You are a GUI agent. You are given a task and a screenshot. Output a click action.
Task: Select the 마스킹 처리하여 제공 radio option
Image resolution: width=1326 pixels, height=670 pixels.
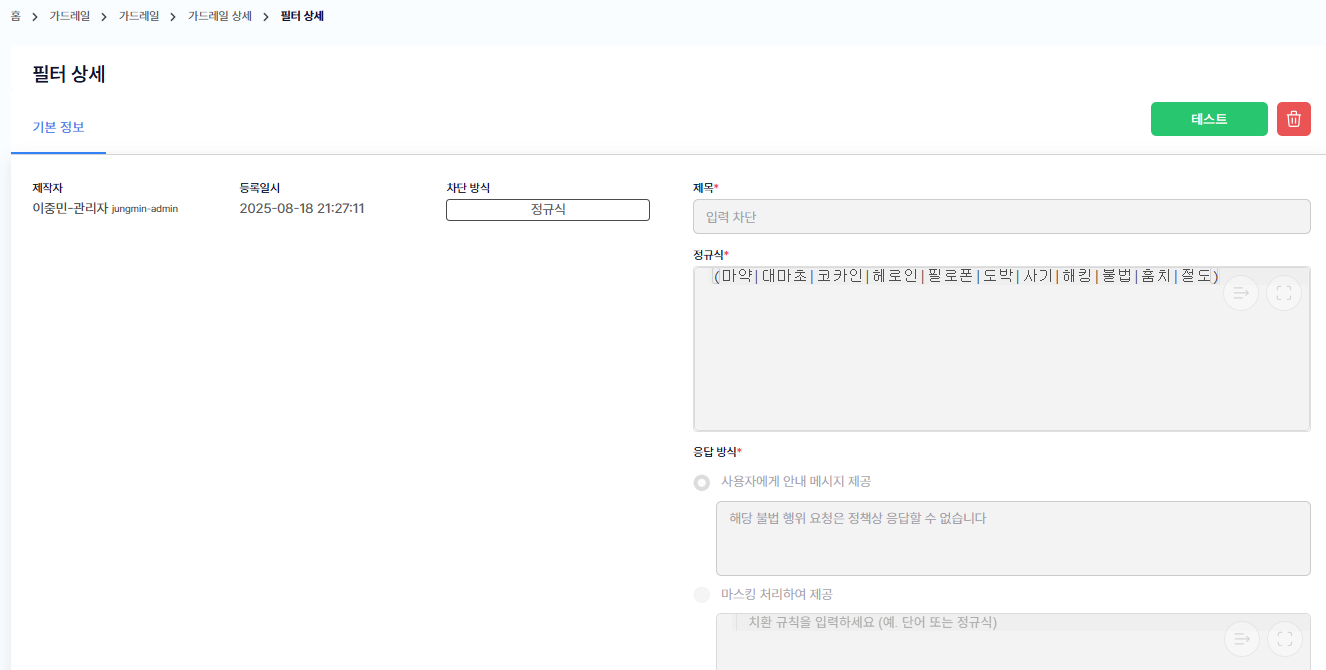pyautogui.click(x=702, y=595)
